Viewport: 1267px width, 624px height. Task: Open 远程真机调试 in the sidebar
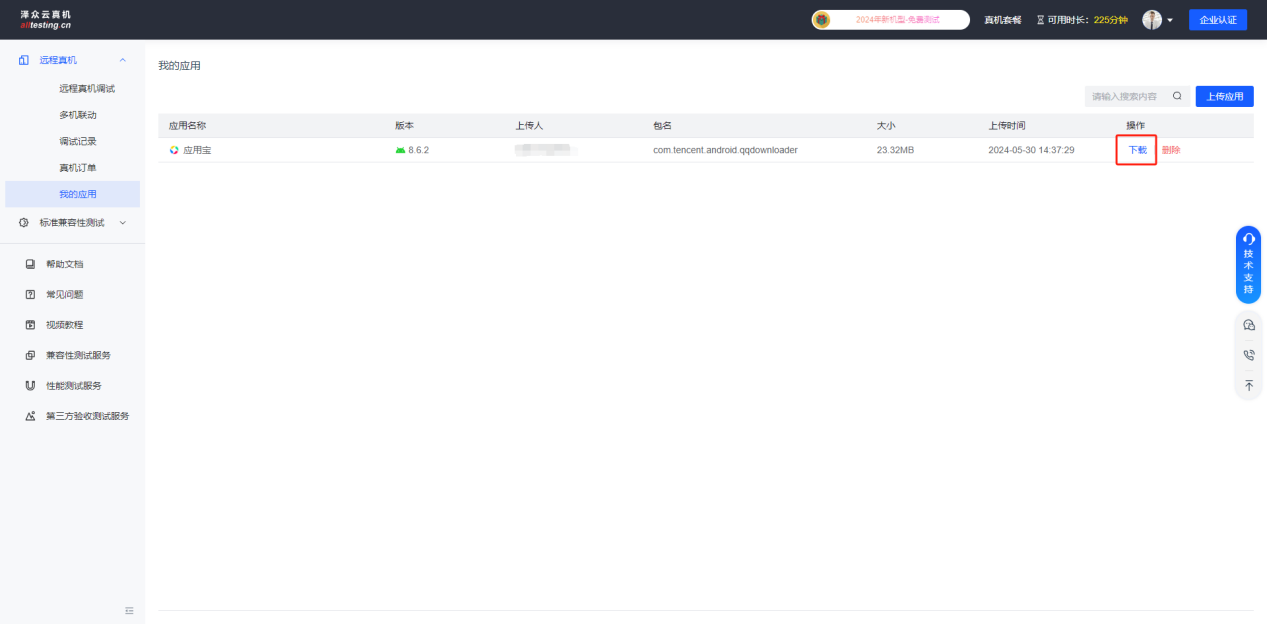pos(87,89)
